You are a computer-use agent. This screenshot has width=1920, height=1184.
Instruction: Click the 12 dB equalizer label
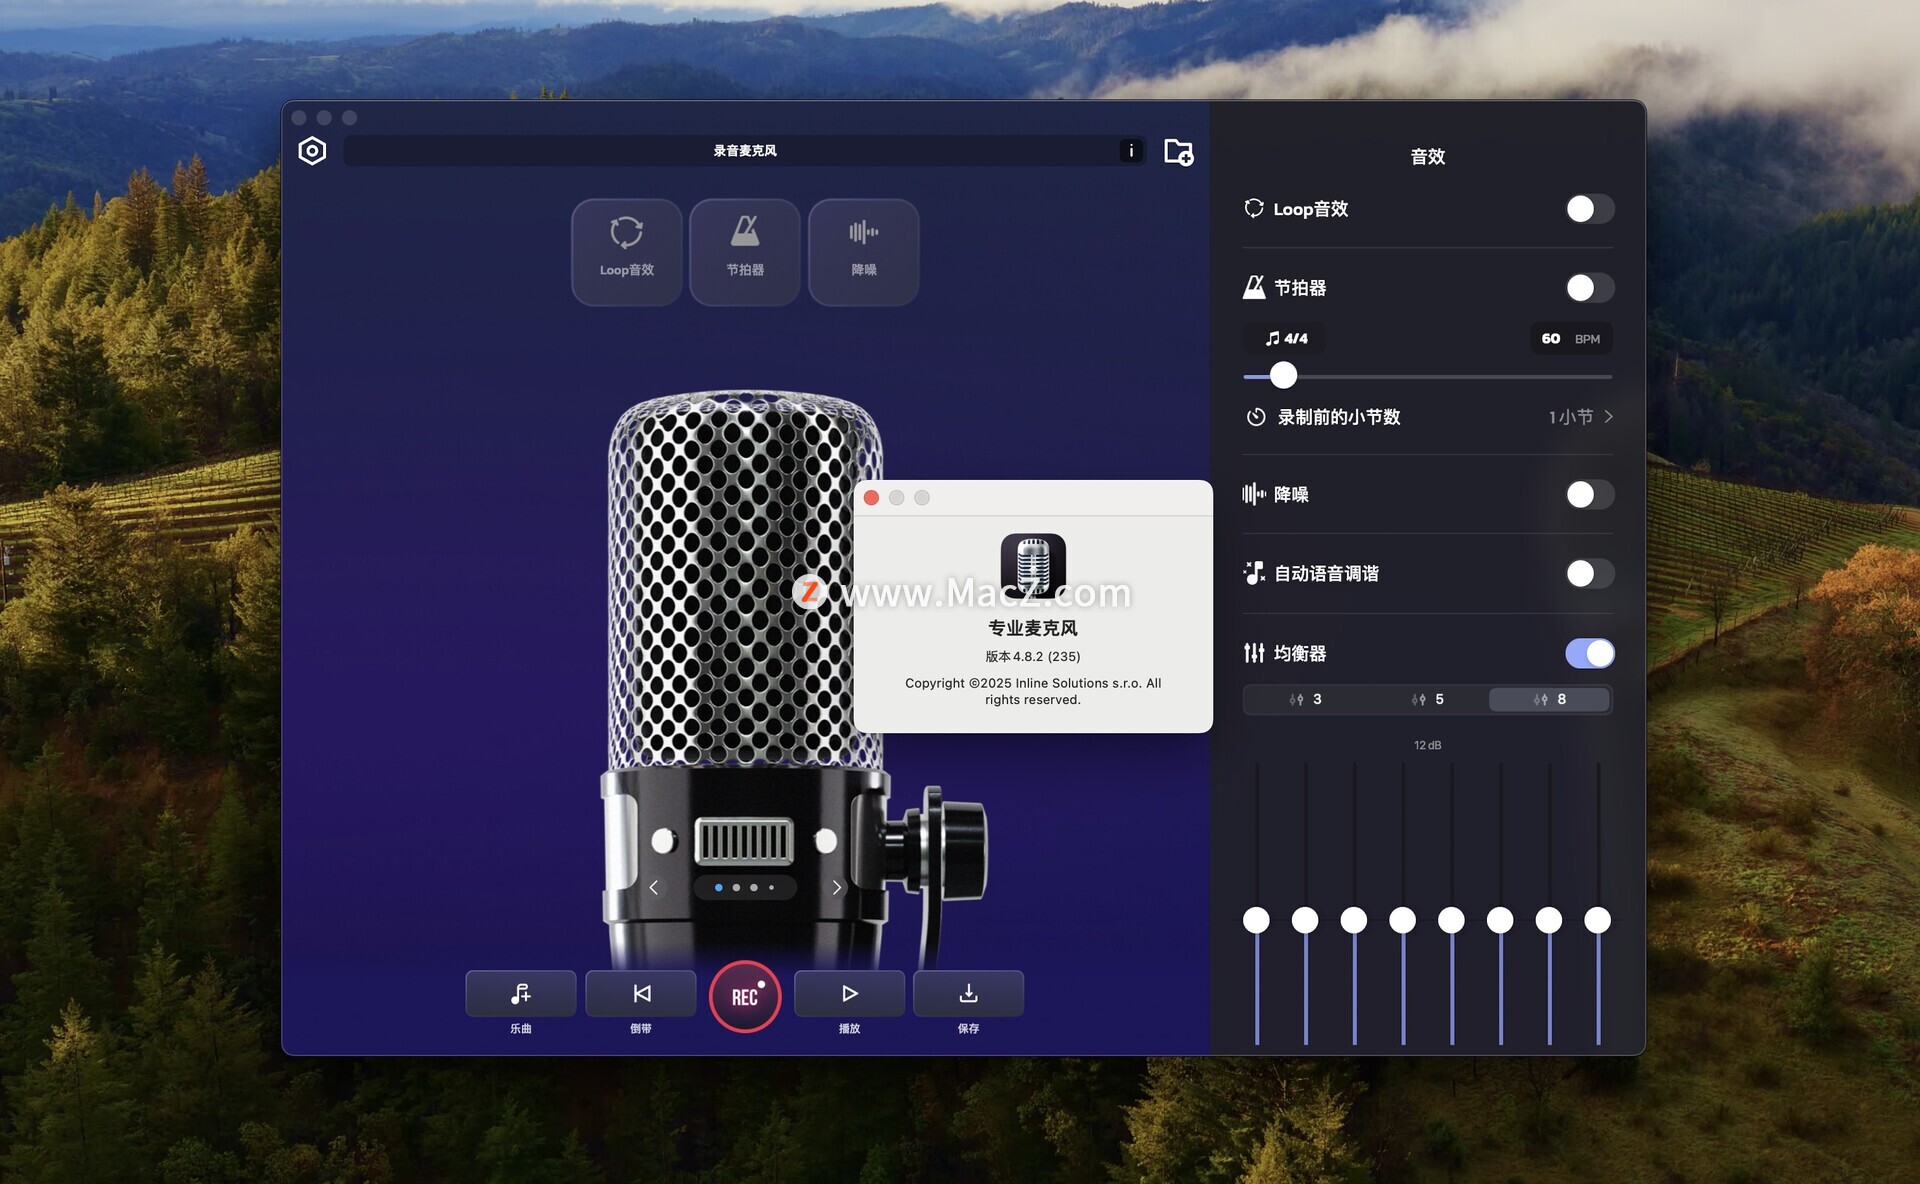tap(1428, 745)
